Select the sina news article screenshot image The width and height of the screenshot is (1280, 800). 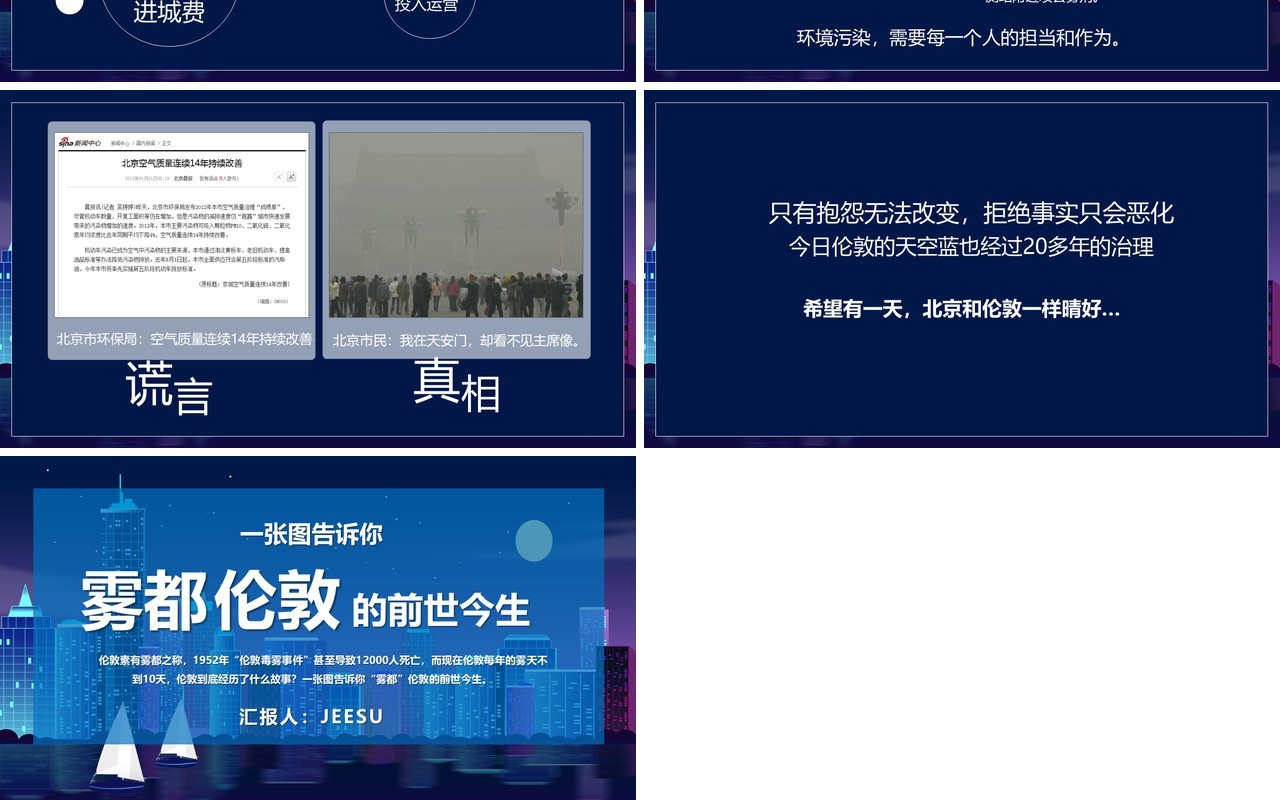[182, 225]
